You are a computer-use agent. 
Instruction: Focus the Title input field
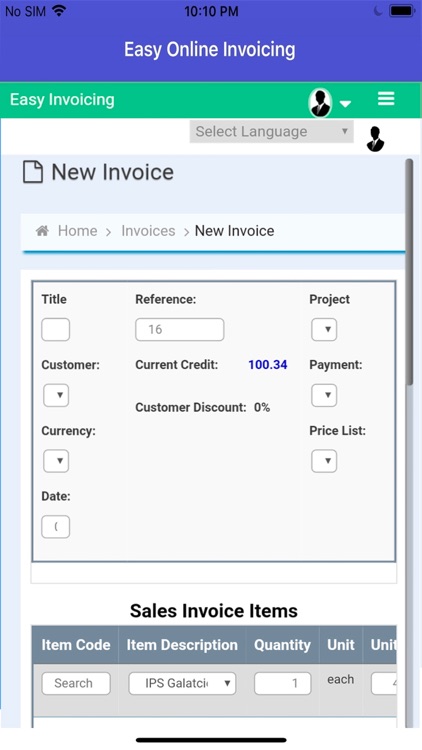[56, 330]
